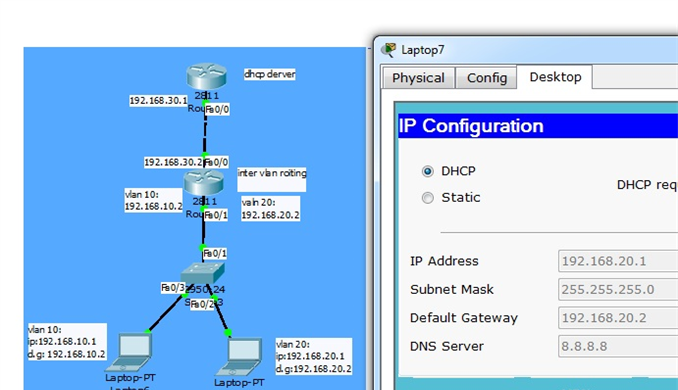This screenshot has height=390, width=678.
Task: Select the dhcp derver text note
Action: (x=269, y=74)
